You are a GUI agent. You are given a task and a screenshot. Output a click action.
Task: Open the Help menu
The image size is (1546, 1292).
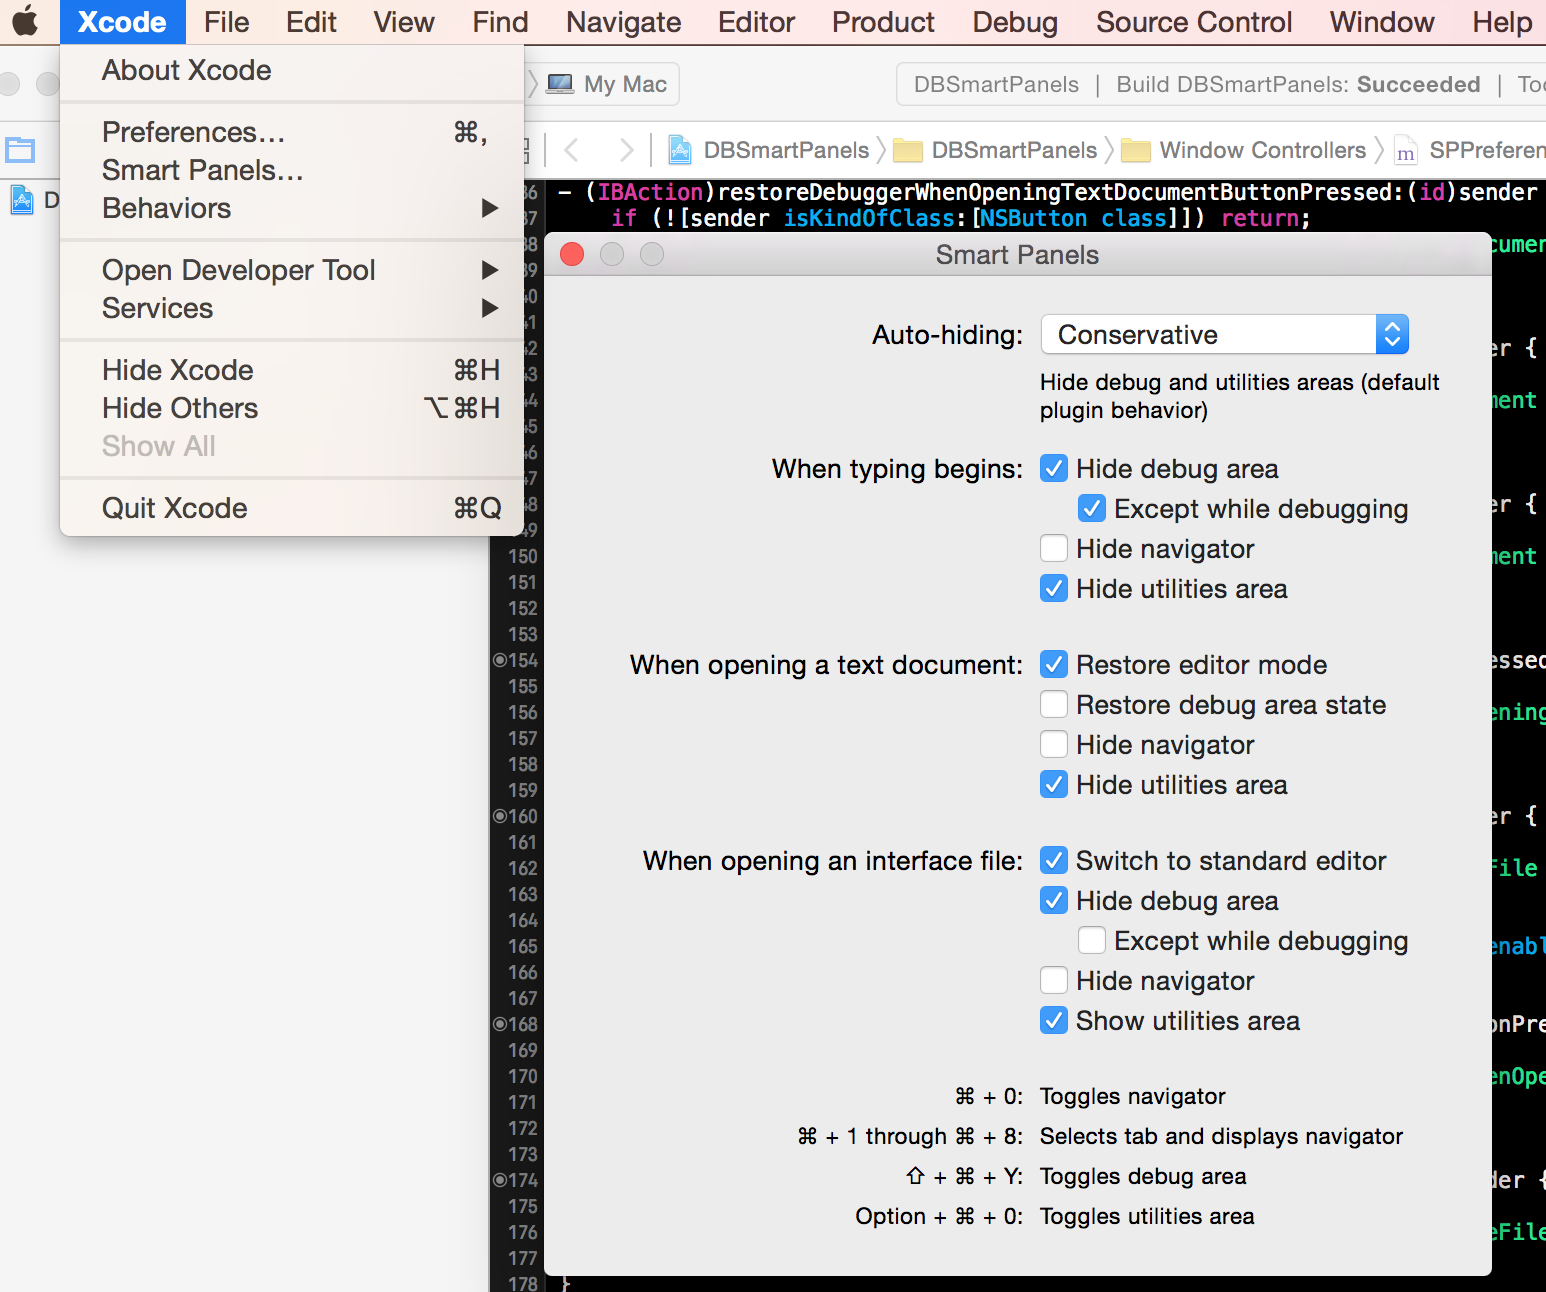[x=1502, y=22]
